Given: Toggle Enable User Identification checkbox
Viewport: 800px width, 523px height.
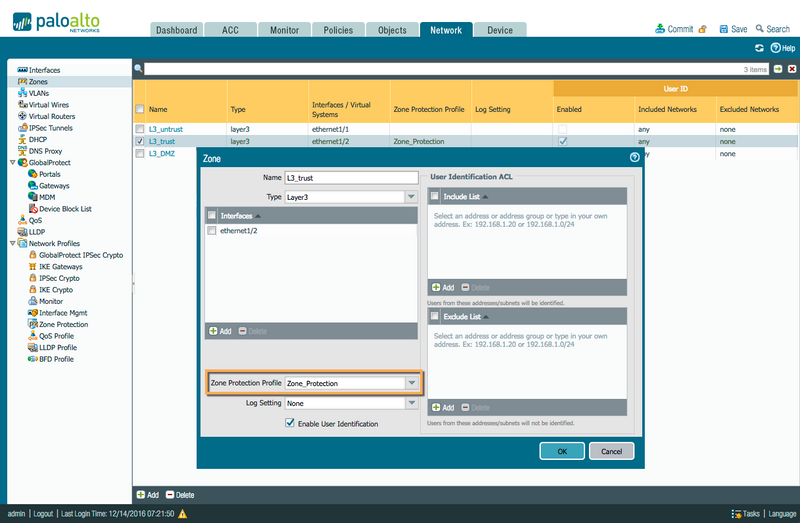Looking at the screenshot, I should [x=290, y=423].
